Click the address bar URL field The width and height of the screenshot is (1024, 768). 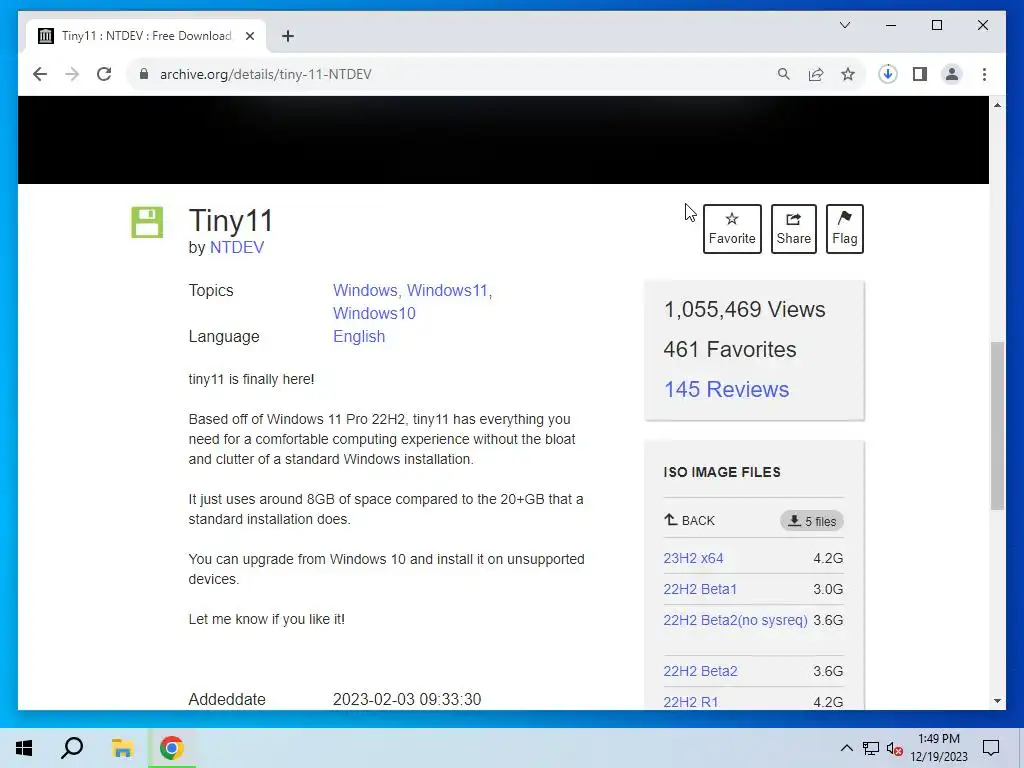point(457,74)
